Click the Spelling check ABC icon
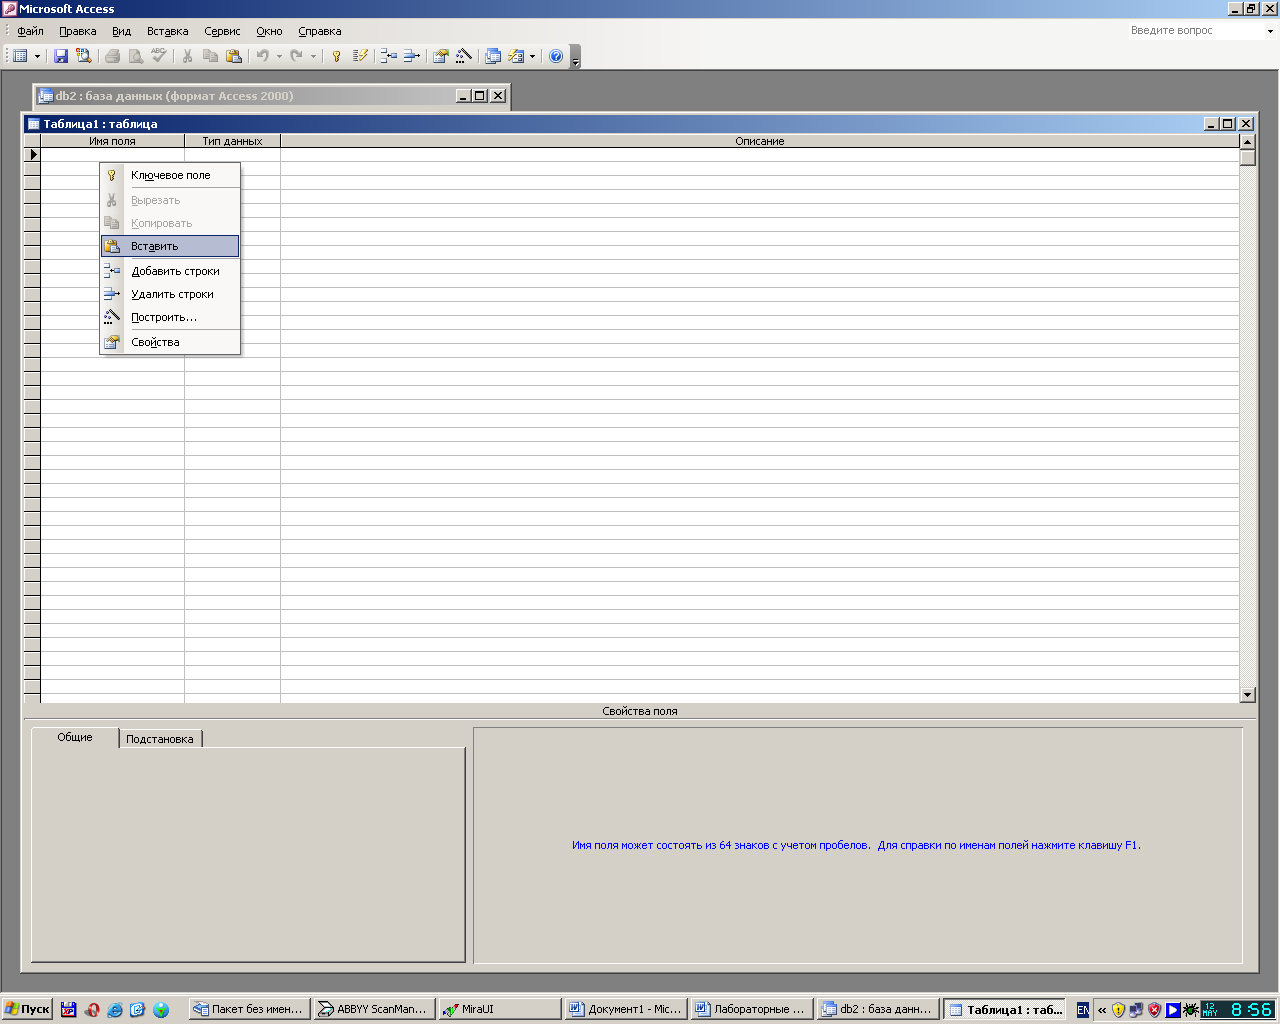The width and height of the screenshot is (1280, 1024). click(159, 56)
